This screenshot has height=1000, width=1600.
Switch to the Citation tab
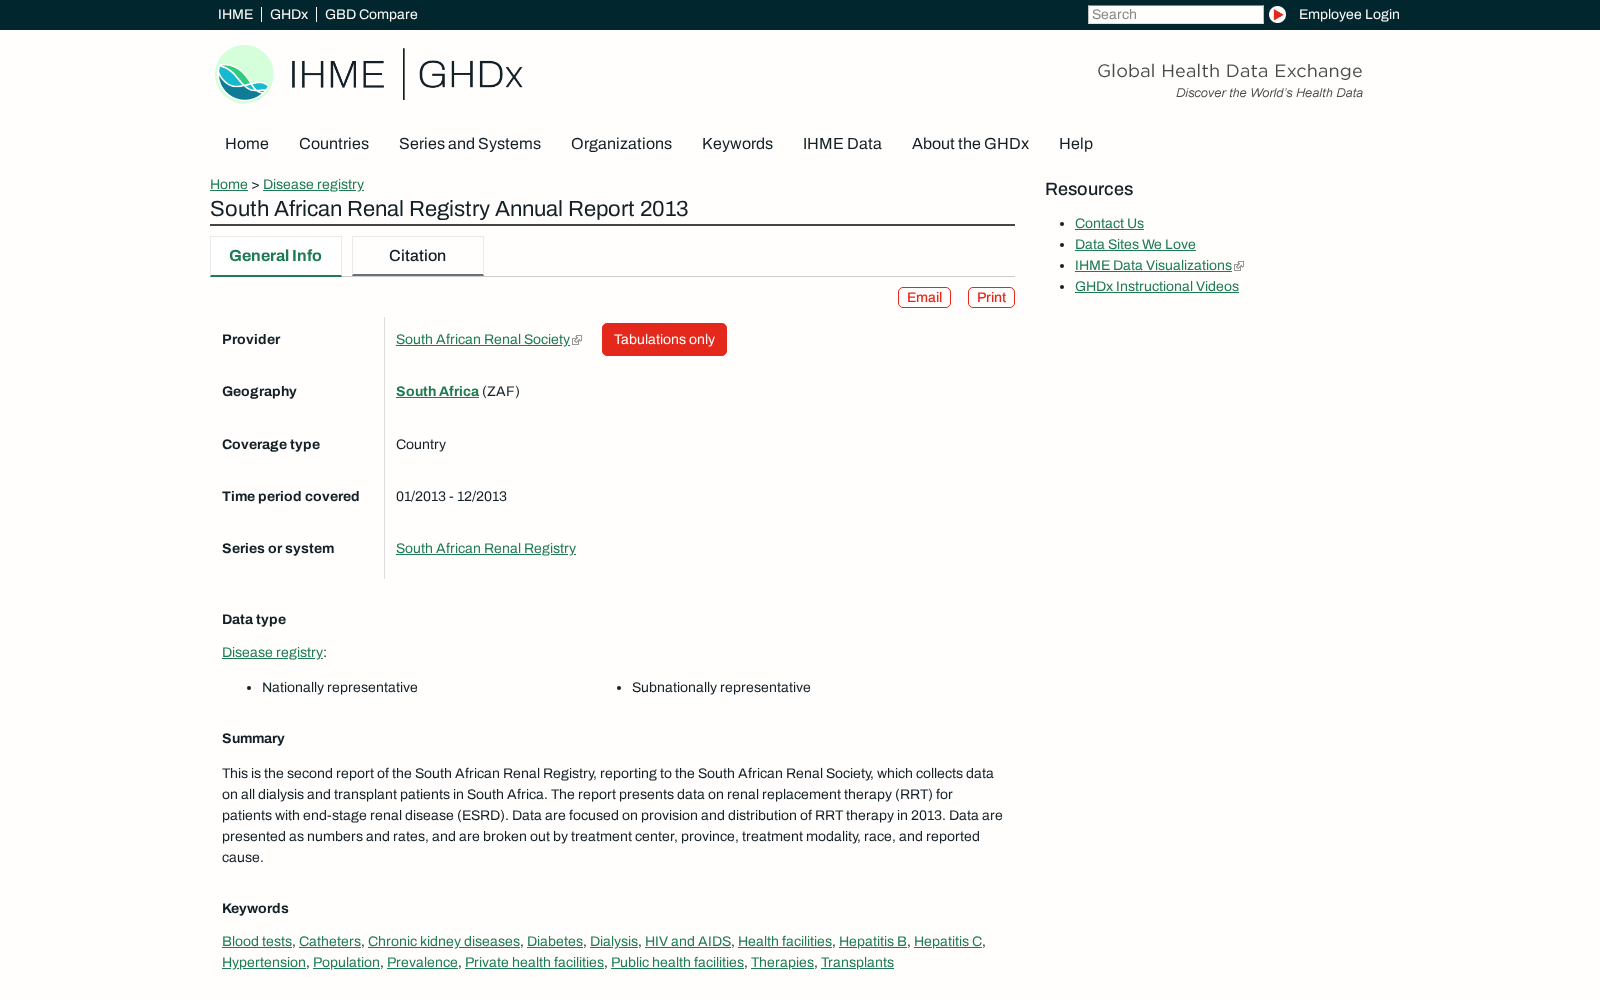coord(418,256)
